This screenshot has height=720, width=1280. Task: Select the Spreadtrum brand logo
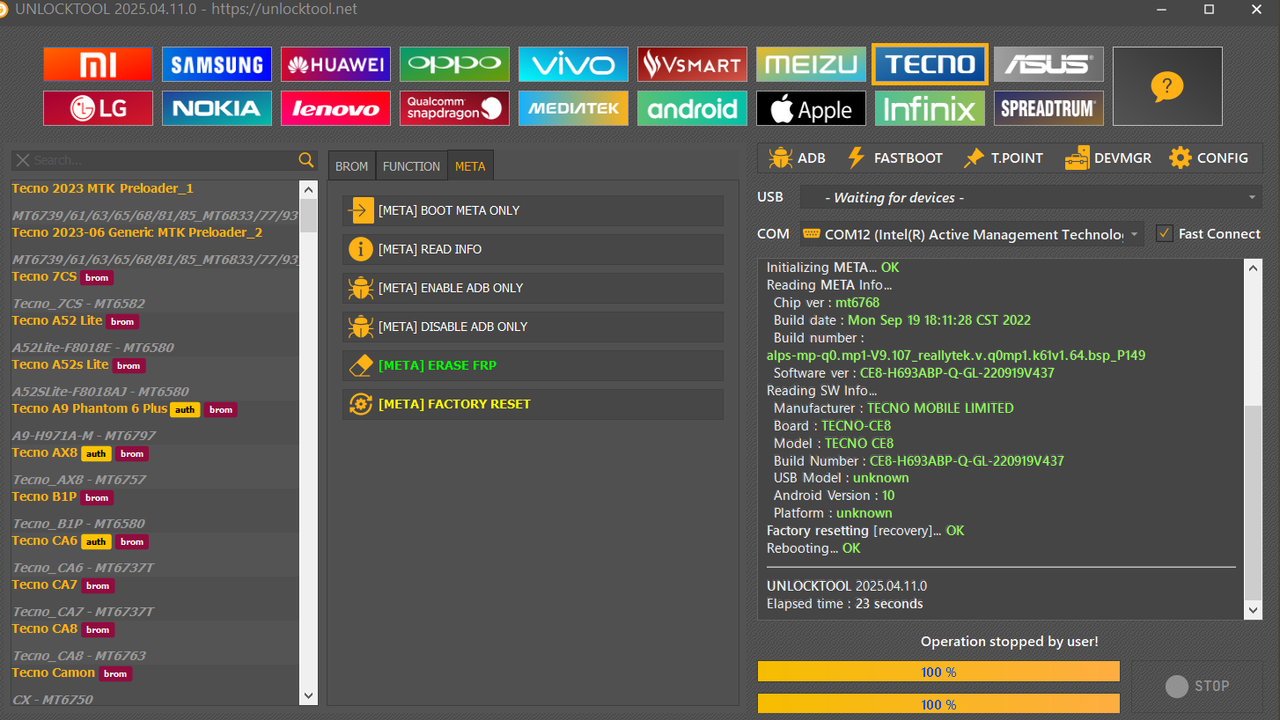[1049, 108]
